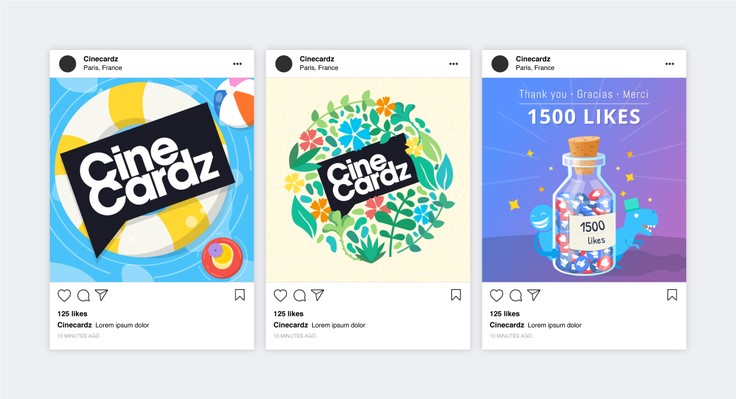Like the floral Cinecardz post
The width and height of the screenshot is (736, 399).
point(280,295)
